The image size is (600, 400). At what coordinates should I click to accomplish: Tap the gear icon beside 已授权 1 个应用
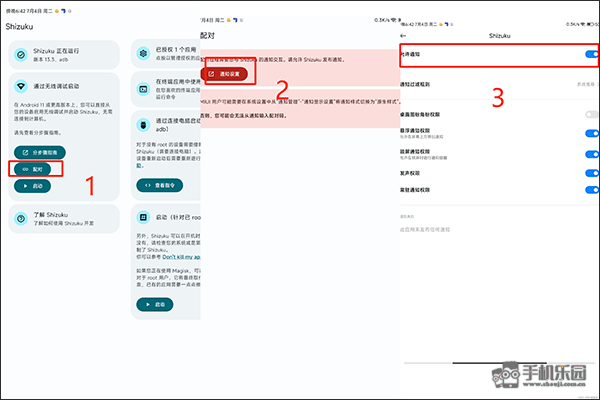tap(143, 54)
